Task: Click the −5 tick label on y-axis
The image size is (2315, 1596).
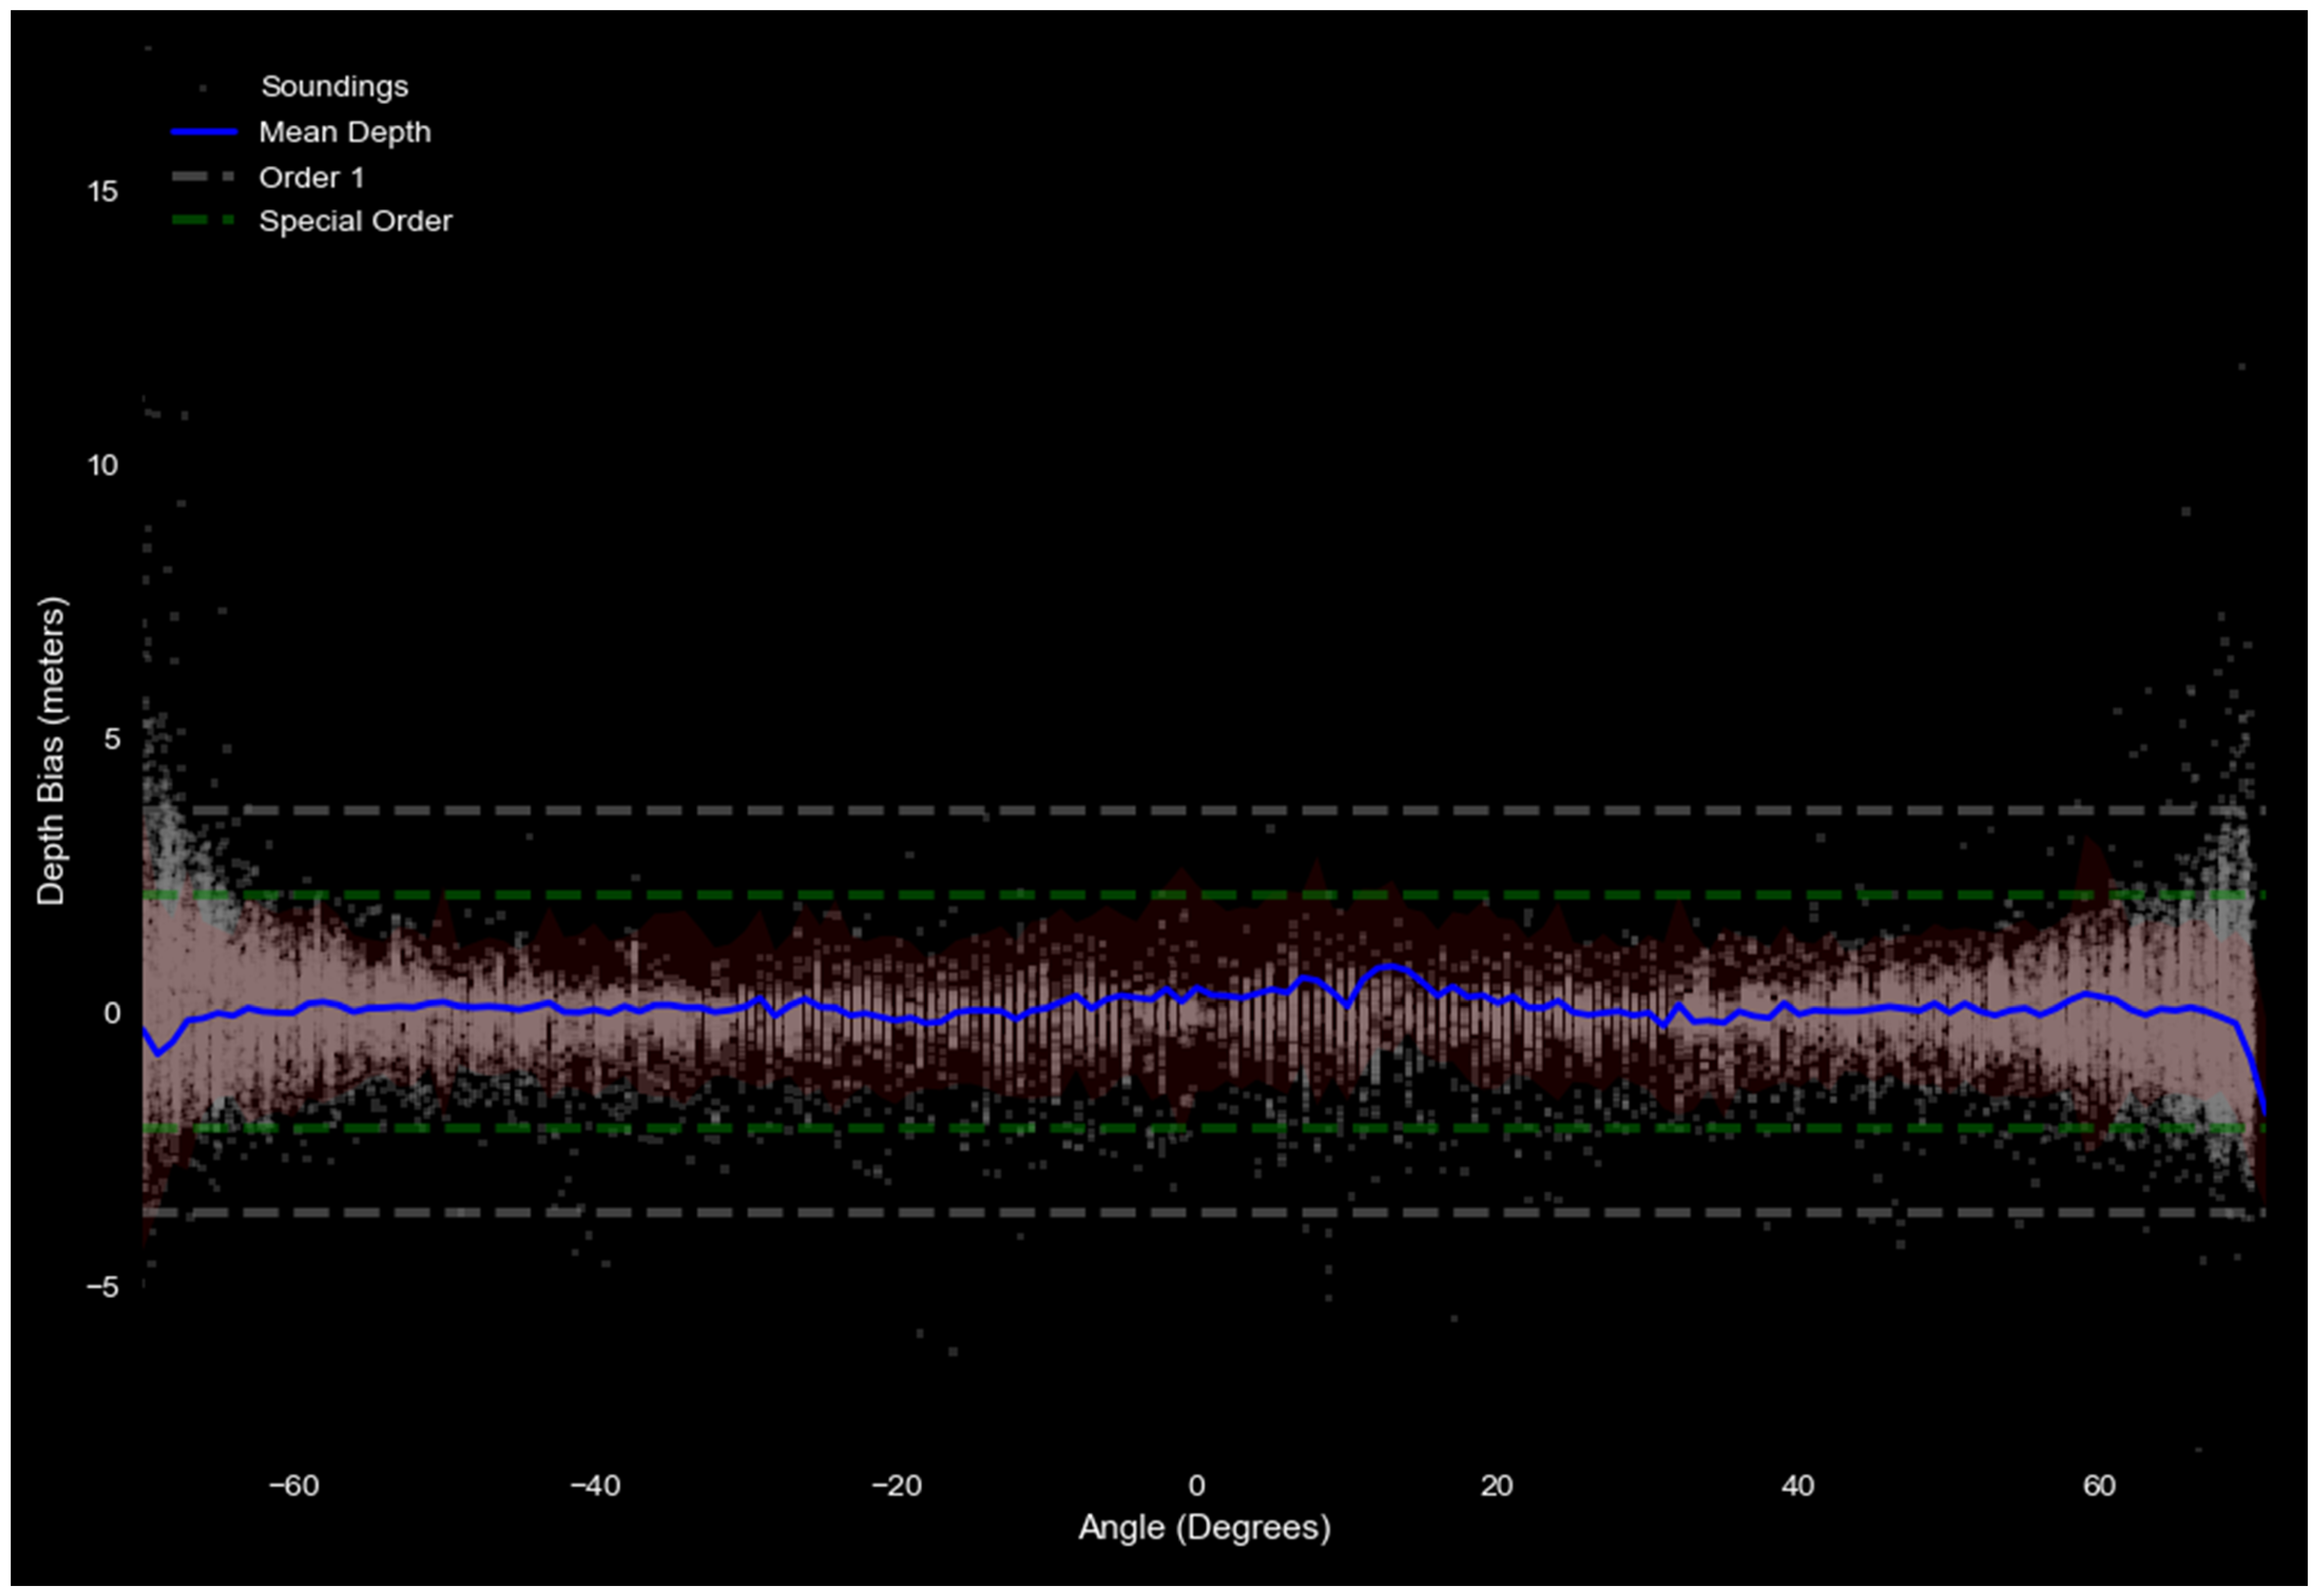Action: click(x=102, y=1287)
